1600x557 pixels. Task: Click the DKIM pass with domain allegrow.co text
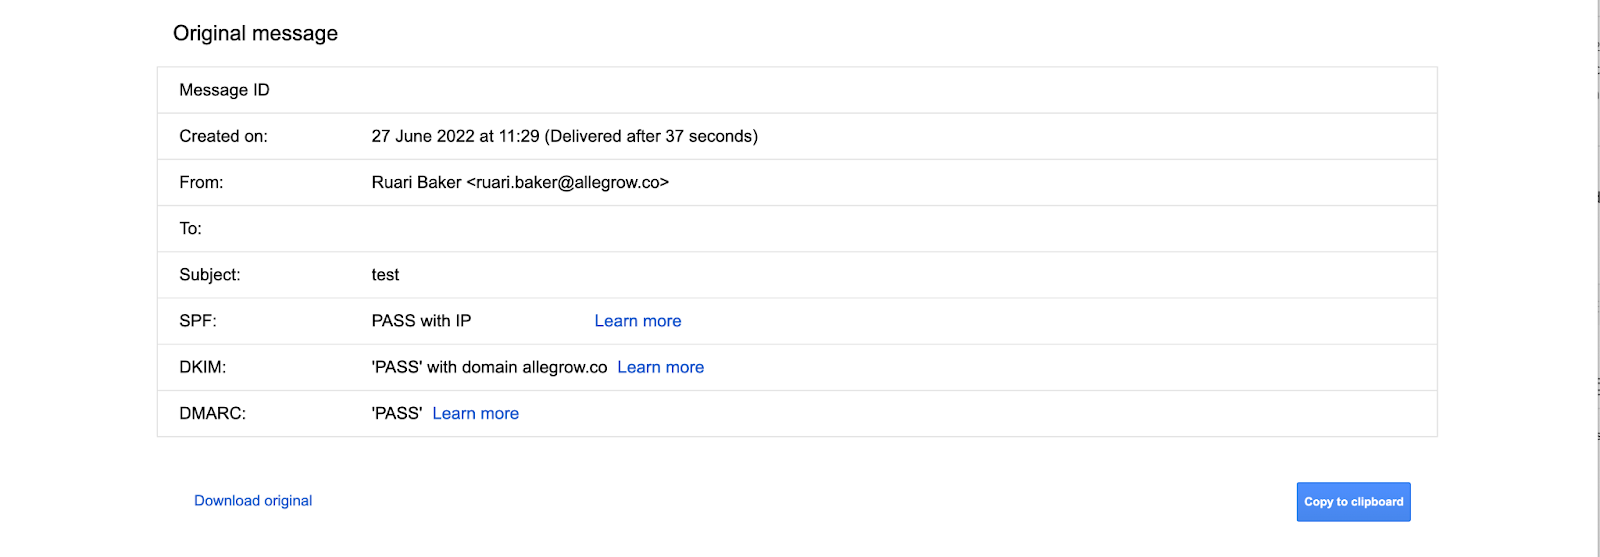point(489,367)
